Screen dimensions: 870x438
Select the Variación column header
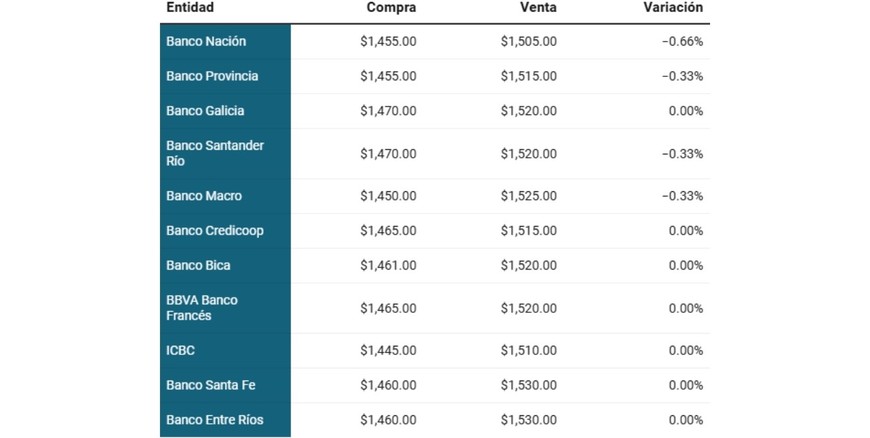click(673, 8)
